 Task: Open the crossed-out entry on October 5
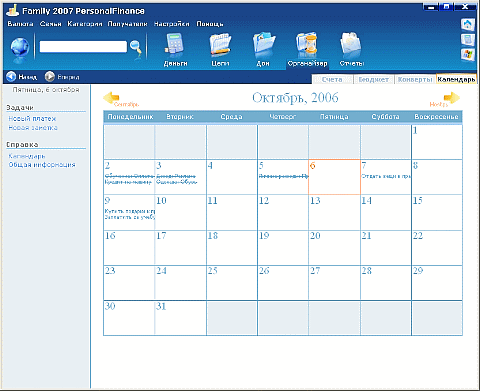coord(284,176)
